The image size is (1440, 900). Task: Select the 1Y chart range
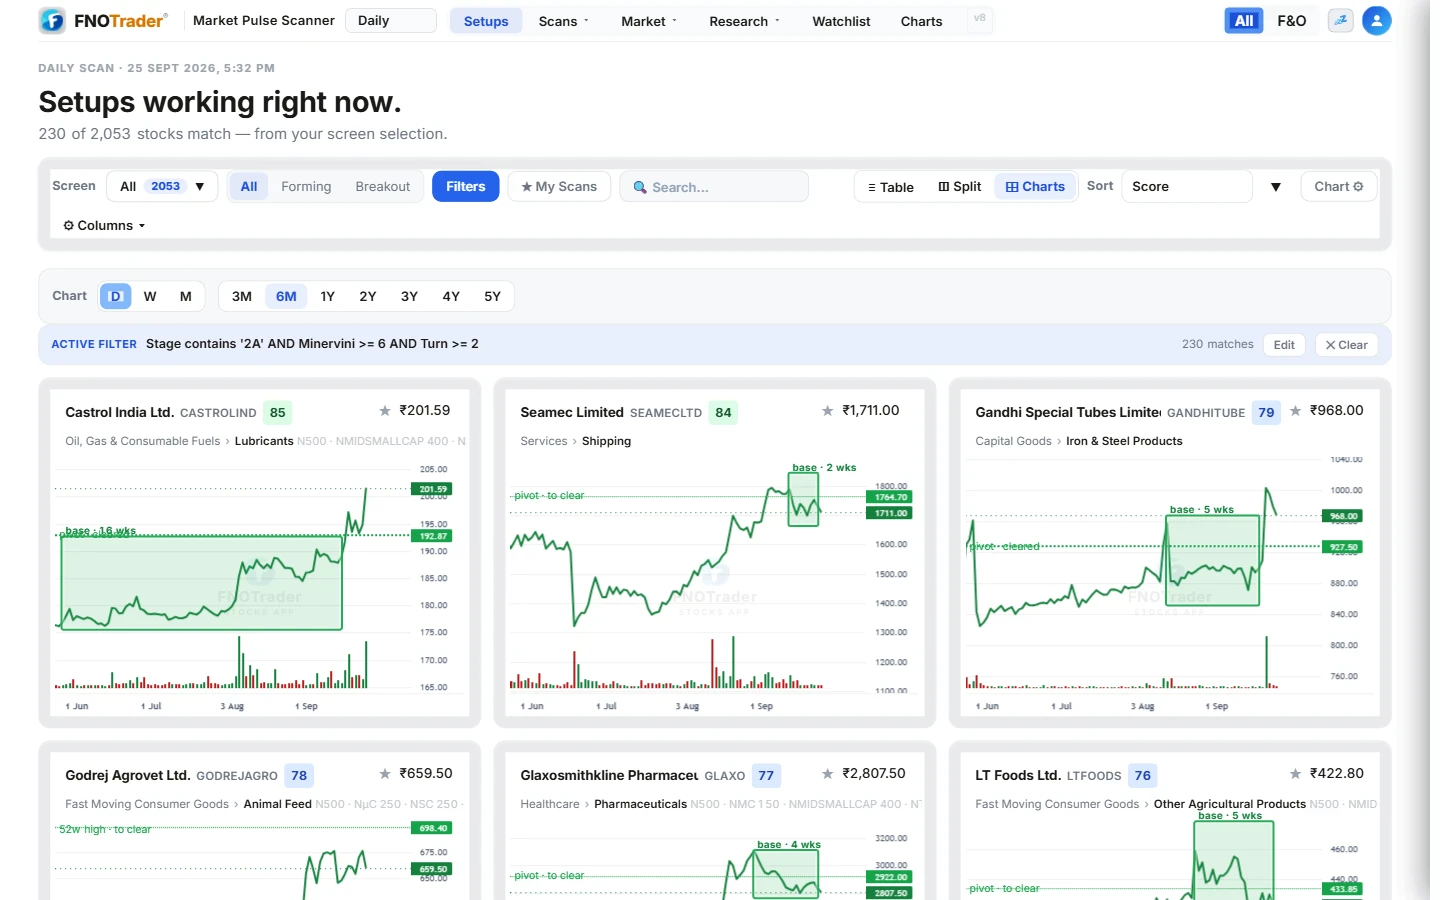(328, 296)
